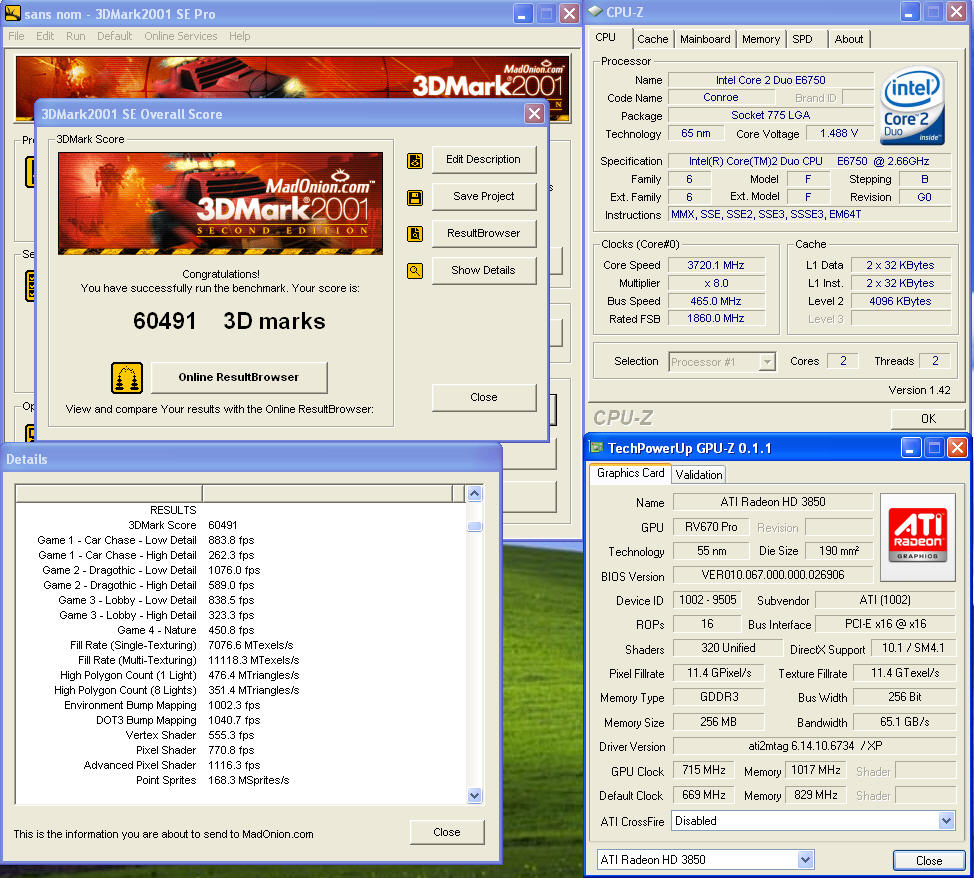Viewport: 974px width, 878px height.
Task: Click the Intel Core 2 Duo logo
Action: point(913,106)
